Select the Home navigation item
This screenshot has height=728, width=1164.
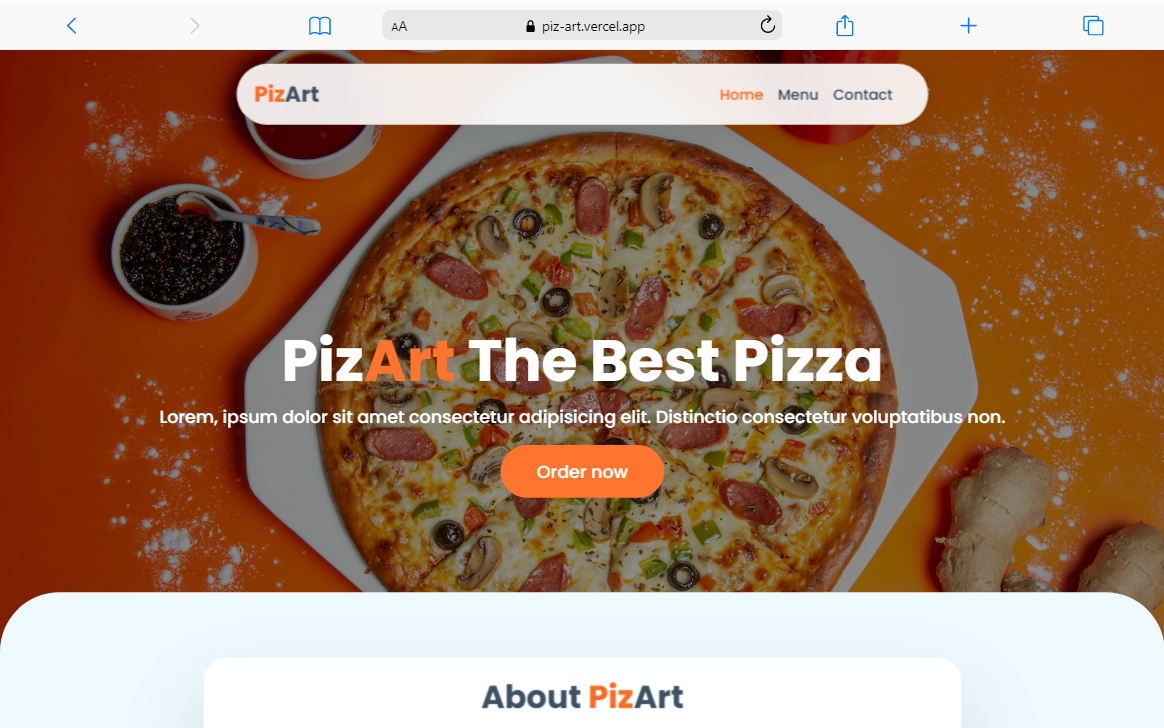tap(741, 95)
